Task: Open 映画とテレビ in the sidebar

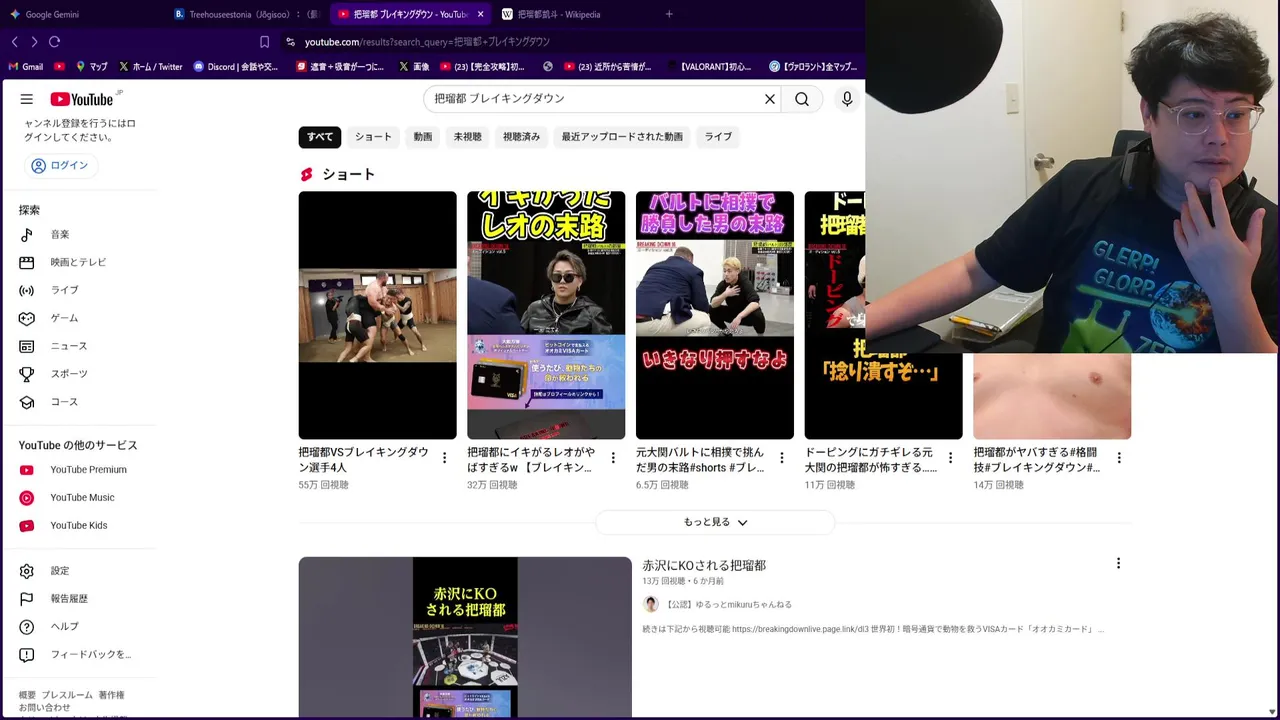Action: [x=80, y=262]
